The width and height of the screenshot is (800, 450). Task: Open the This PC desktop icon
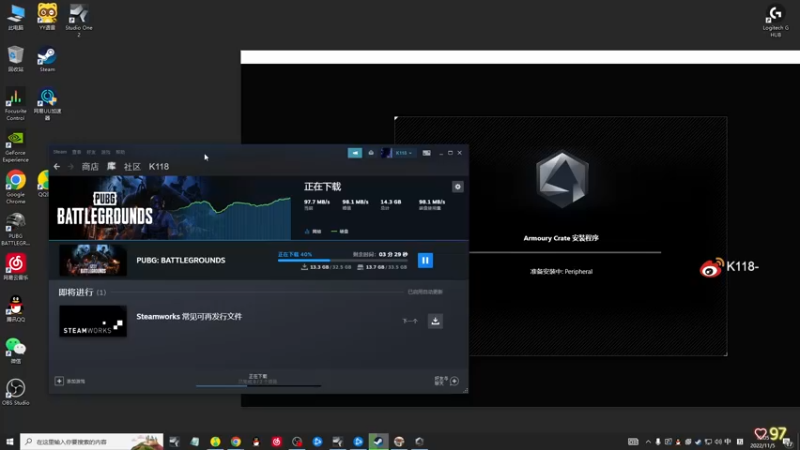coord(15,17)
